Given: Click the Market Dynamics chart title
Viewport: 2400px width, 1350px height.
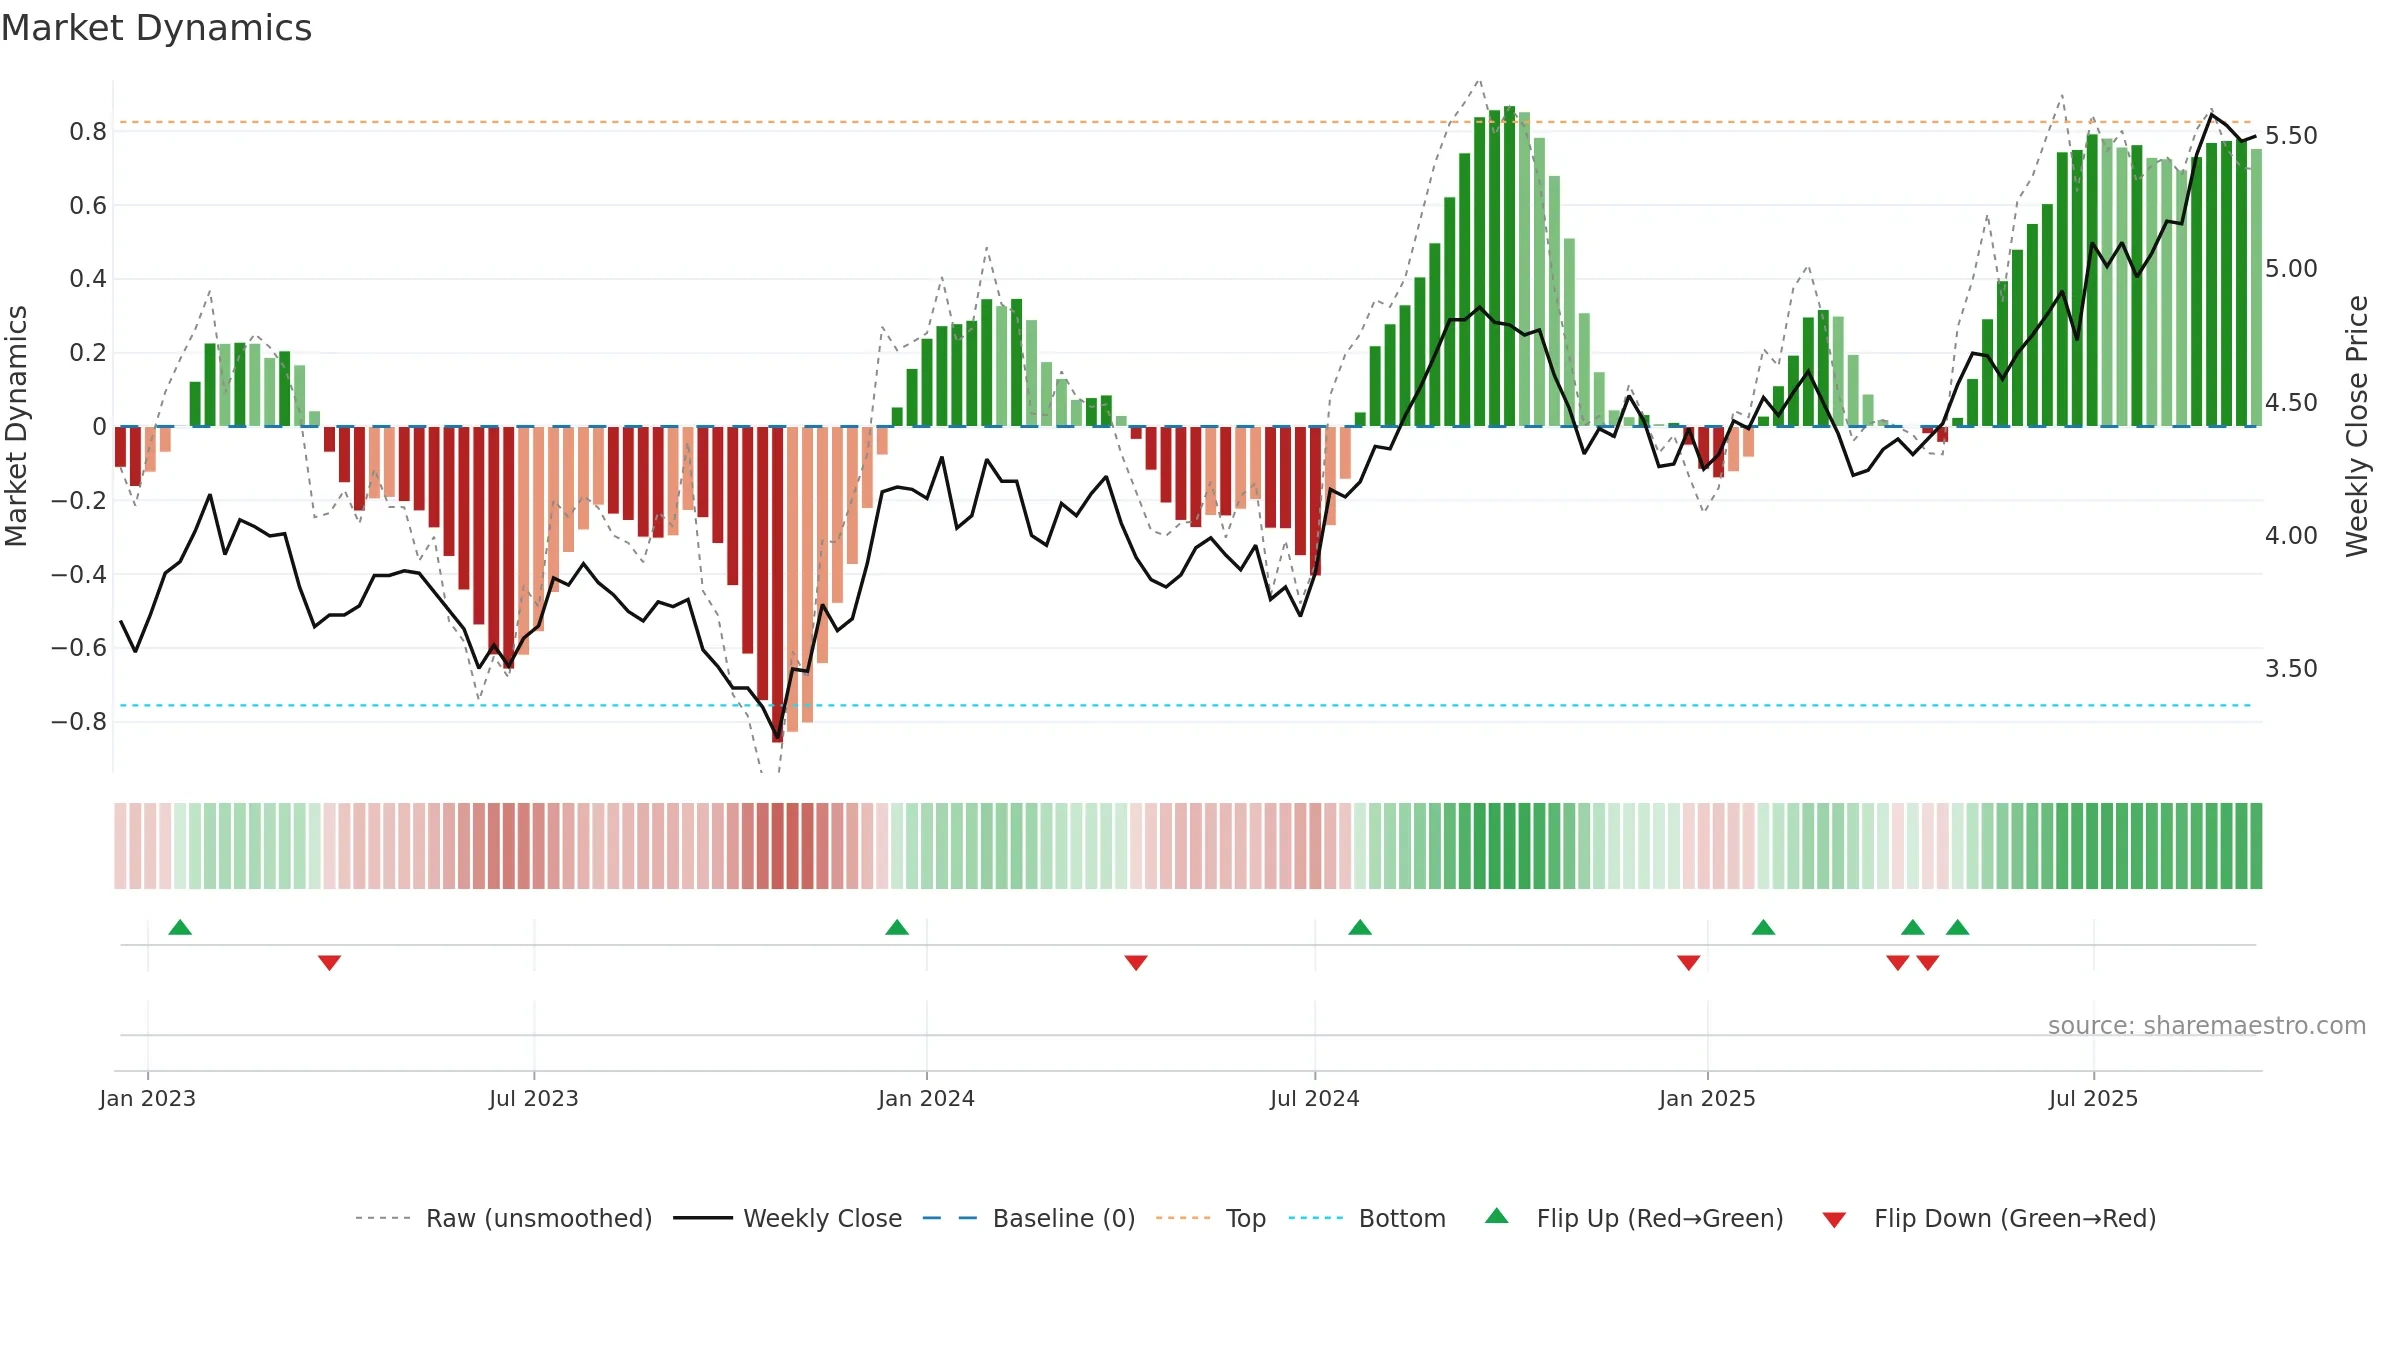Looking at the screenshot, I should [x=156, y=28].
